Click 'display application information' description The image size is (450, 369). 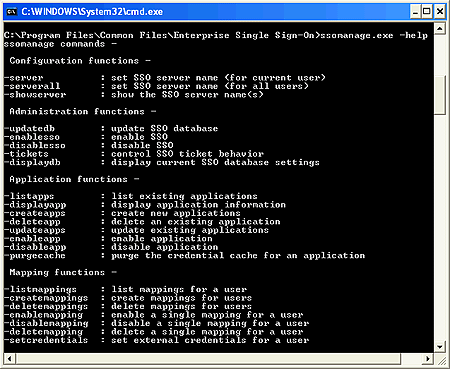pos(198,205)
